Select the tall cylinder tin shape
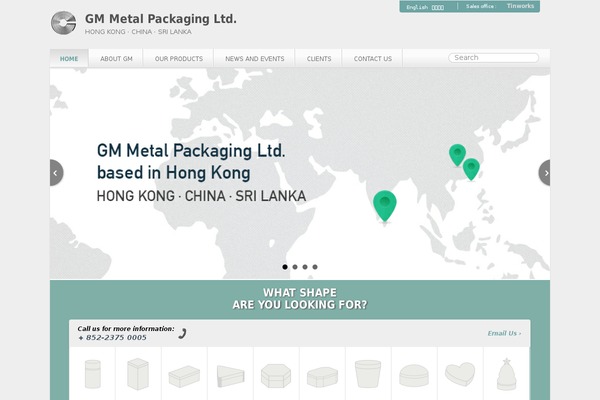This screenshot has width=600, height=400. point(93,374)
